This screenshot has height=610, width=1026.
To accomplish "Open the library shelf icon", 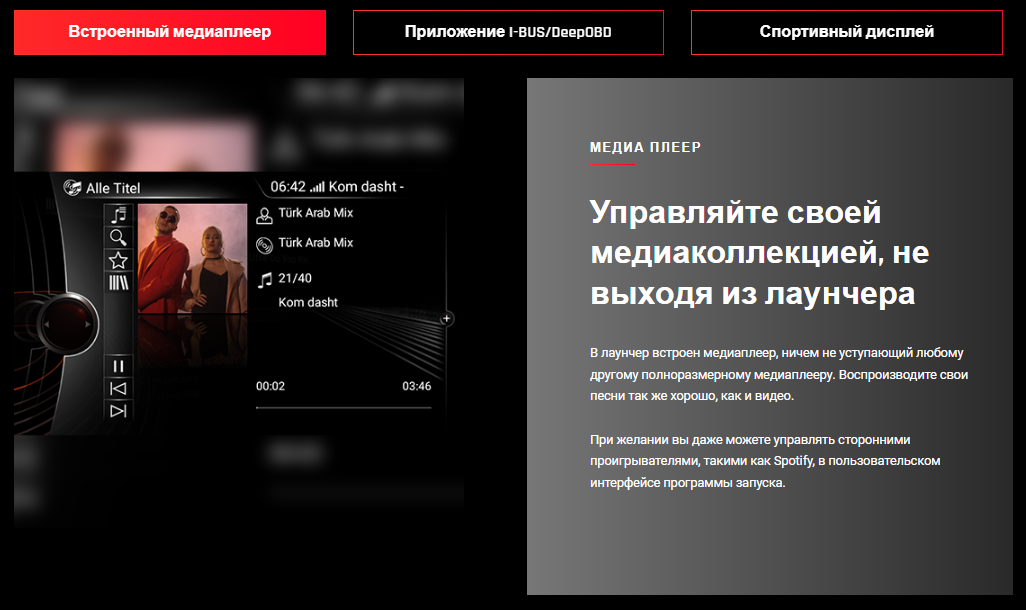I will coord(118,283).
